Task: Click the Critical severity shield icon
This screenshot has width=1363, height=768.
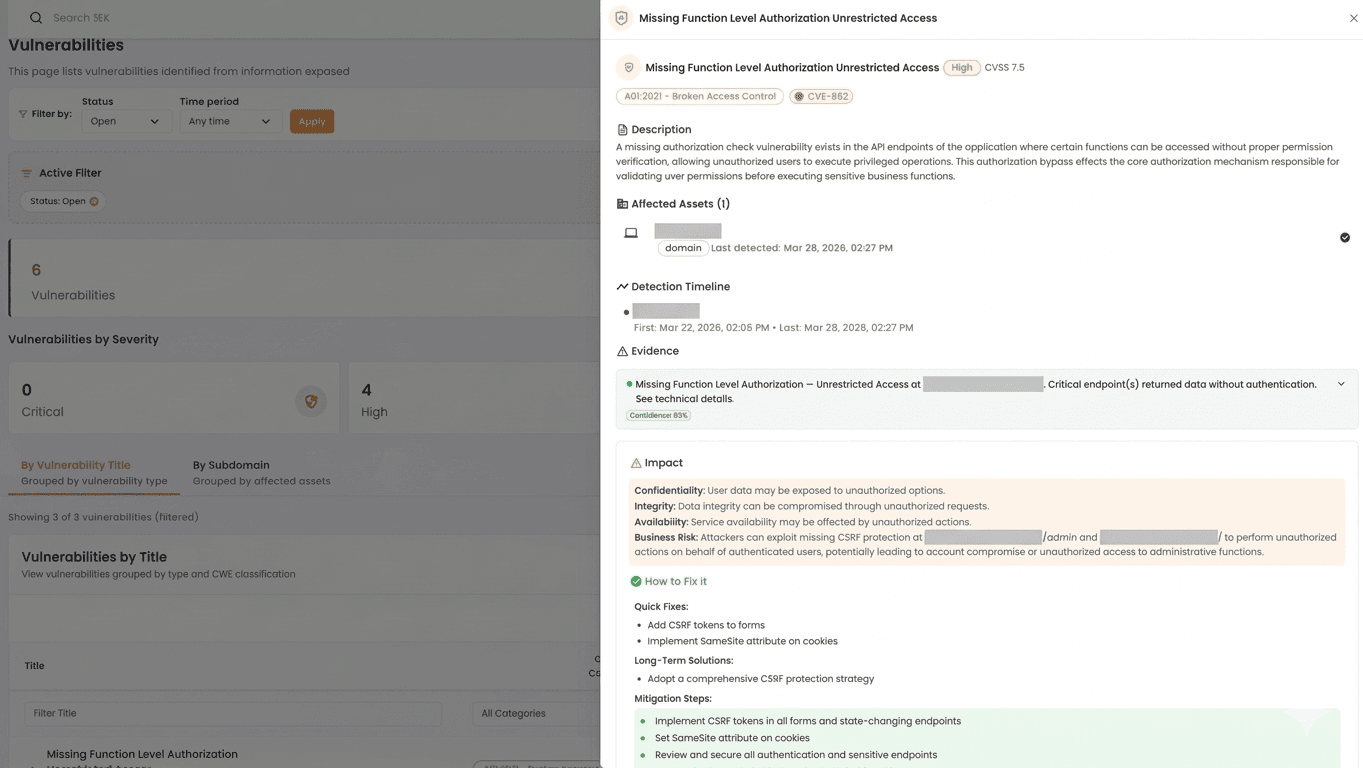Action: click(x=311, y=401)
